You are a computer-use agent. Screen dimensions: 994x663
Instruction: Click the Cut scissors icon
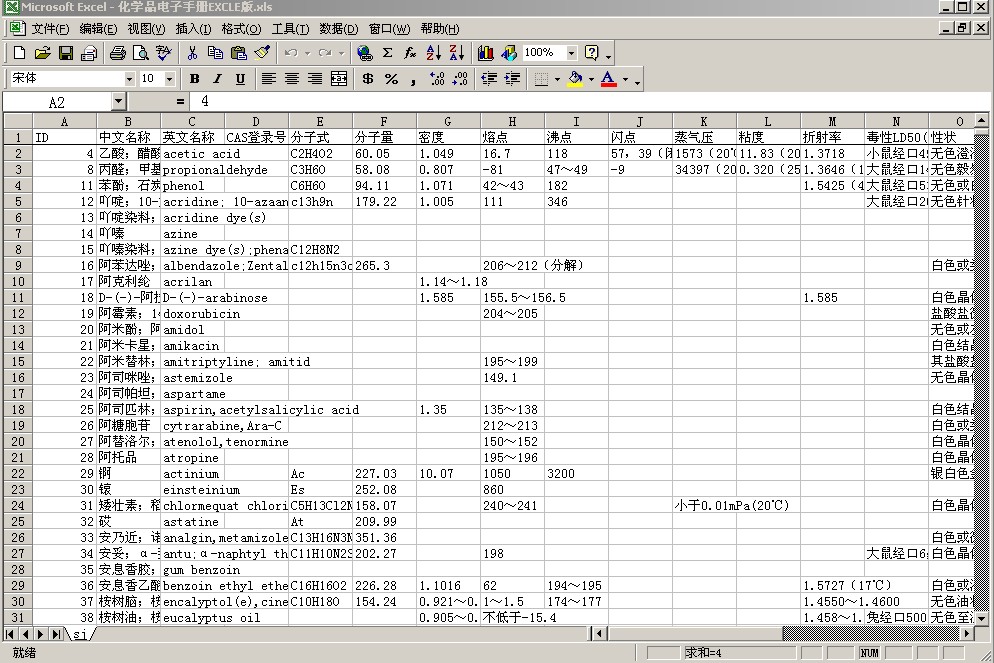(x=192, y=53)
